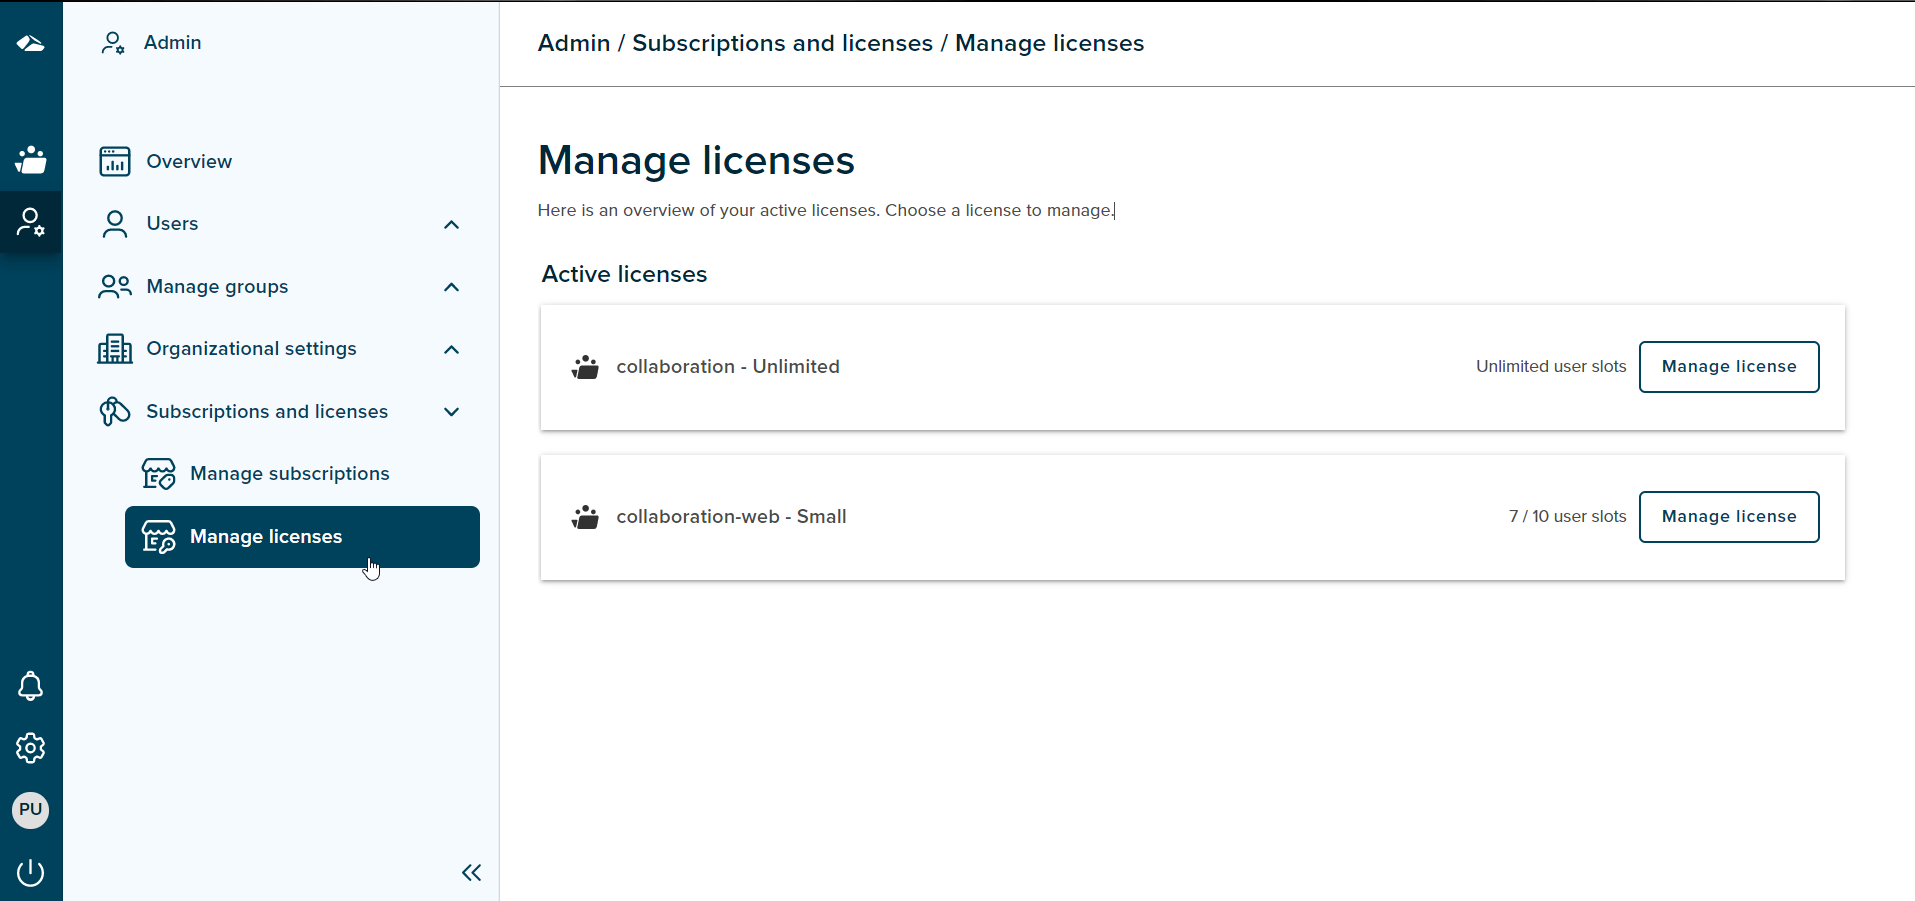
Task: Collapse the Users section chevron
Action: [x=451, y=225]
